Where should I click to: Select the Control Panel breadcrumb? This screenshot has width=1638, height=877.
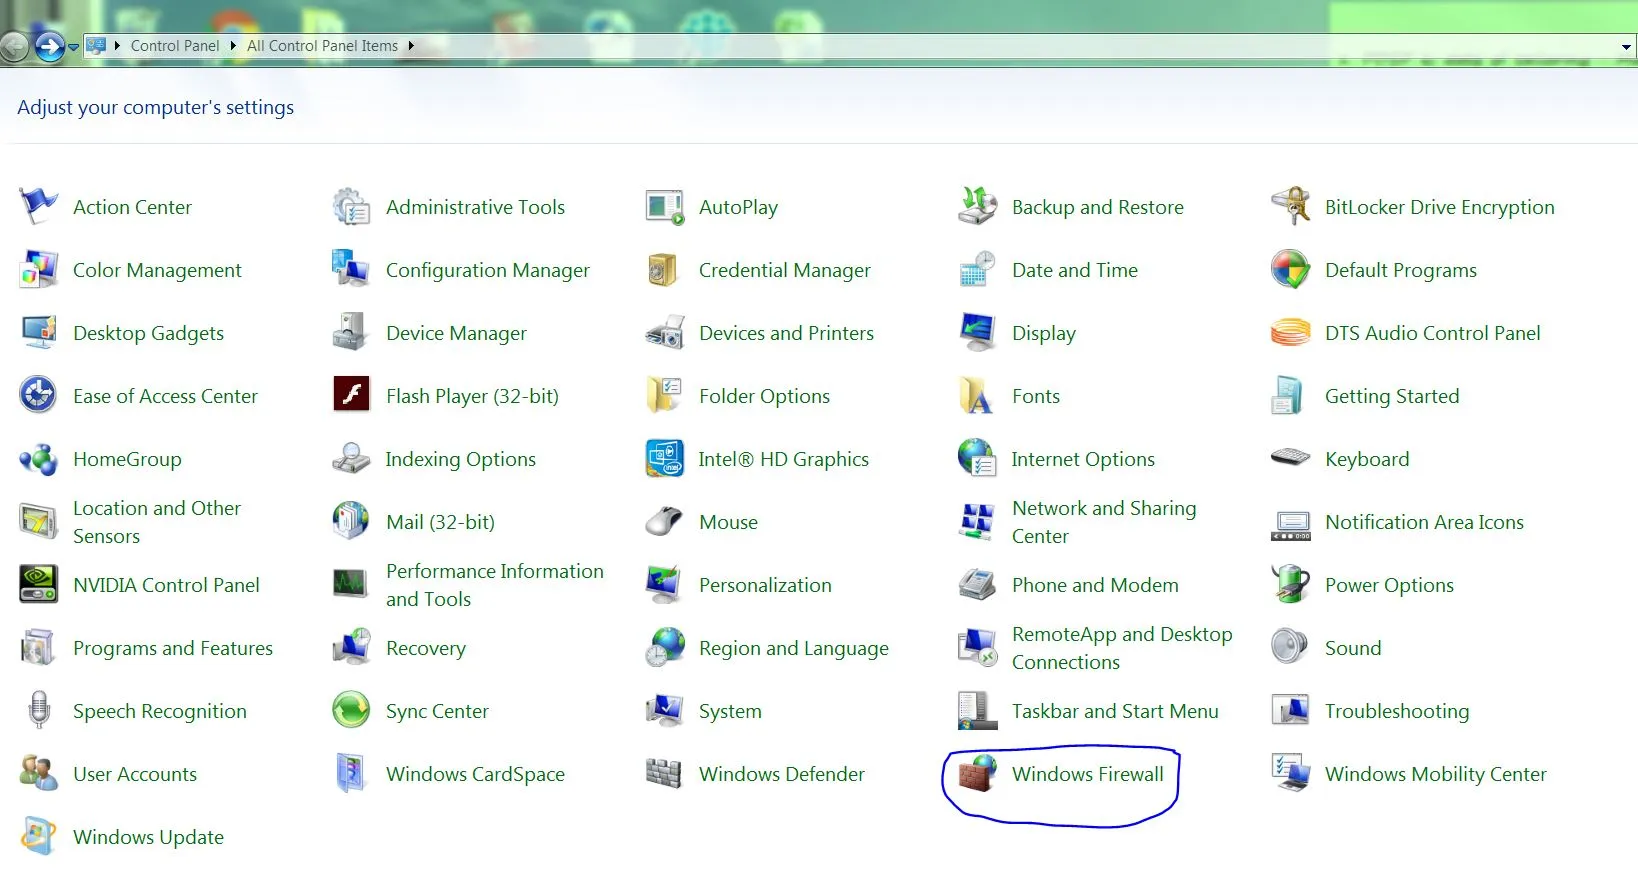(175, 46)
